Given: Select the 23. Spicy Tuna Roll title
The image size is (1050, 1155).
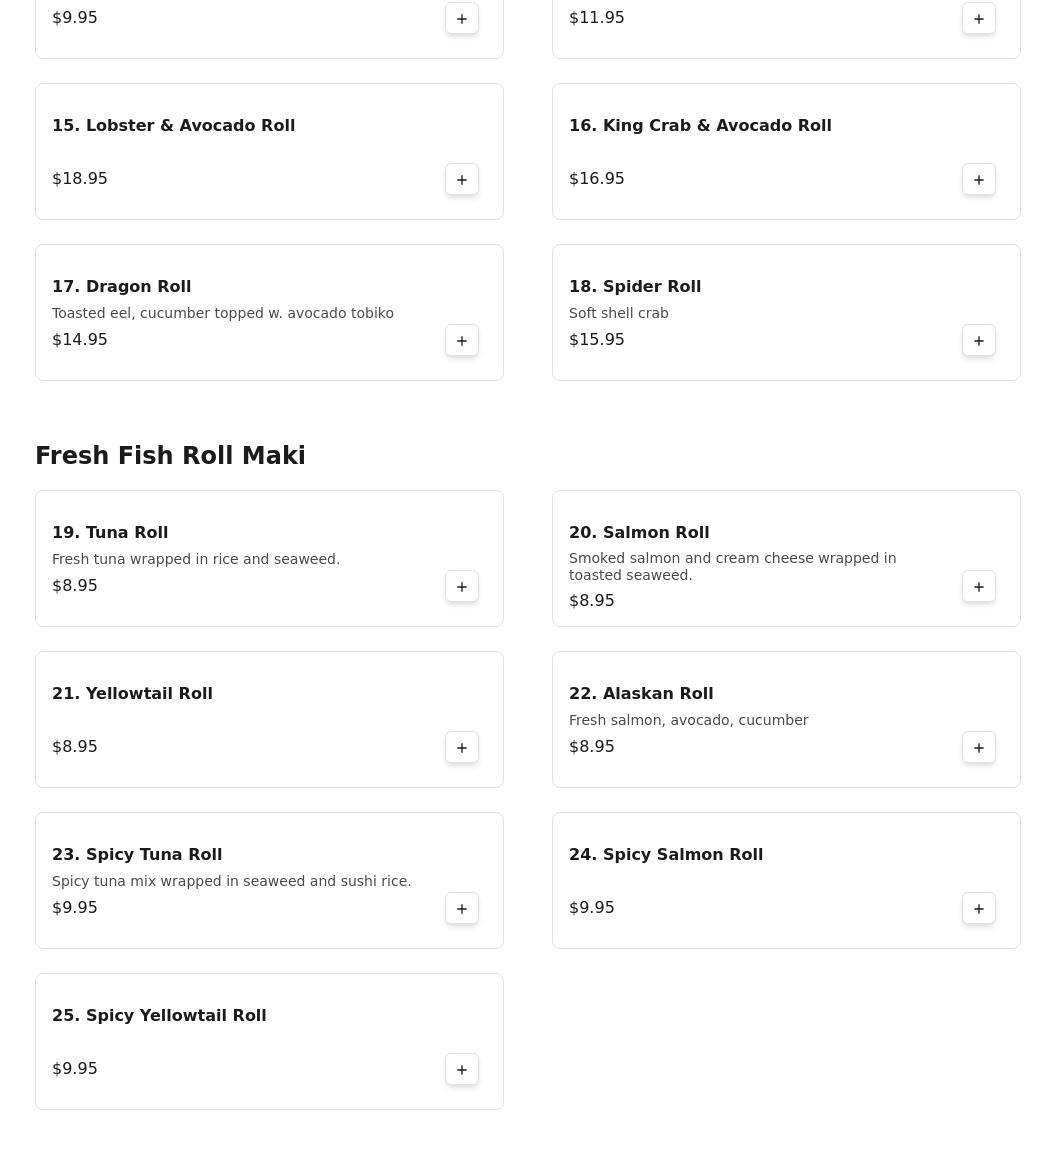Looking at the screenshot, I should point(137,854).
